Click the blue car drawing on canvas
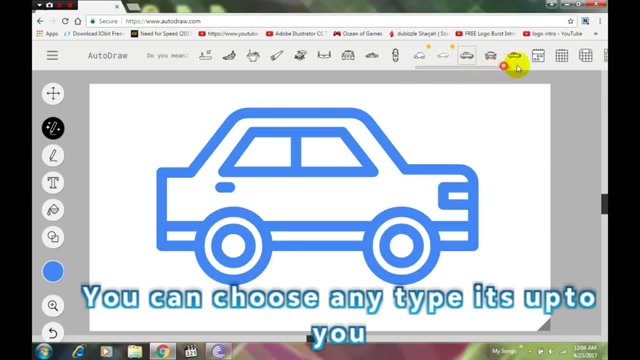The width and height of the screenshot is (640, 360). point(317,195)
